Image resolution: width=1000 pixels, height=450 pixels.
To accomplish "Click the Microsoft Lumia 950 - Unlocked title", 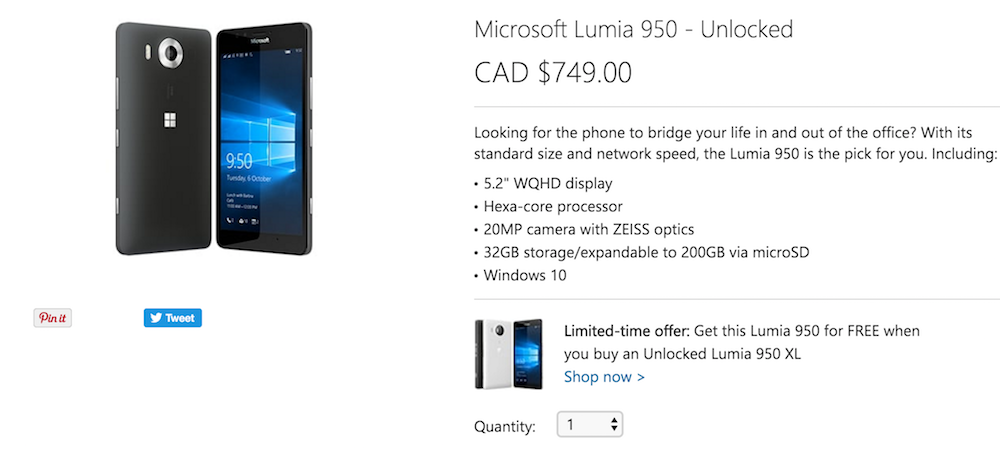I will pos(633,29).
